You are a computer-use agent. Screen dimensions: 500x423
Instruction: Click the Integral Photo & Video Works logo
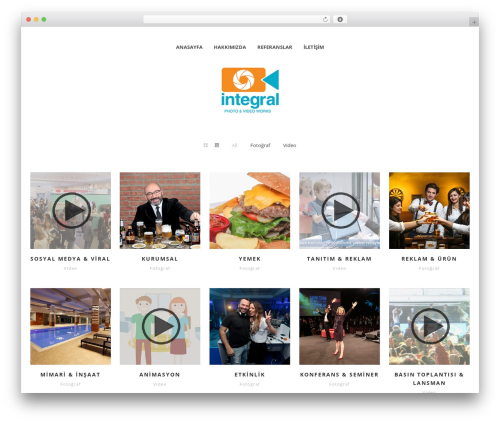(x=250, y=90)
